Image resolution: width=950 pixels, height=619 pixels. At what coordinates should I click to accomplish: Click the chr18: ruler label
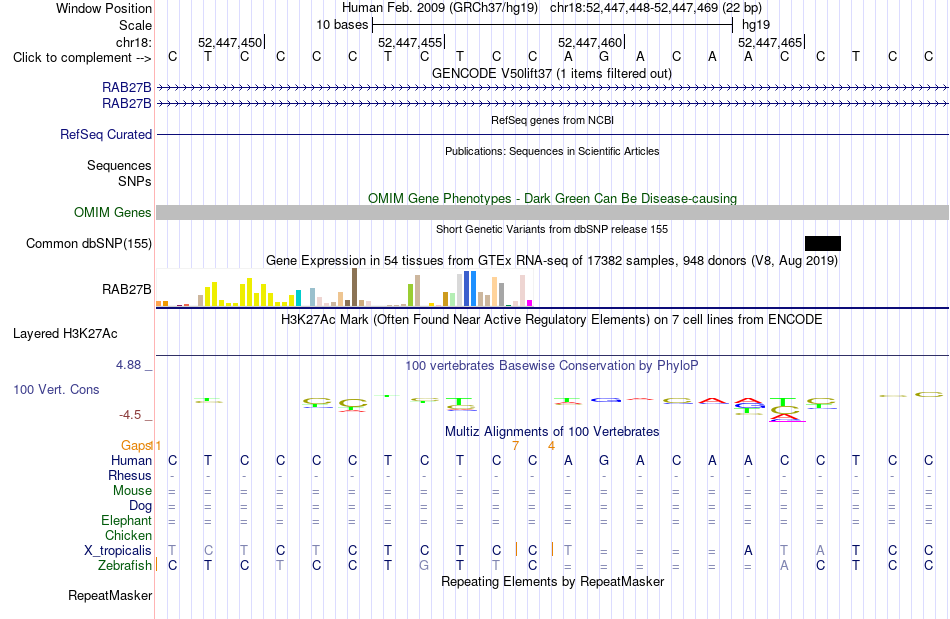coord(133,42)
